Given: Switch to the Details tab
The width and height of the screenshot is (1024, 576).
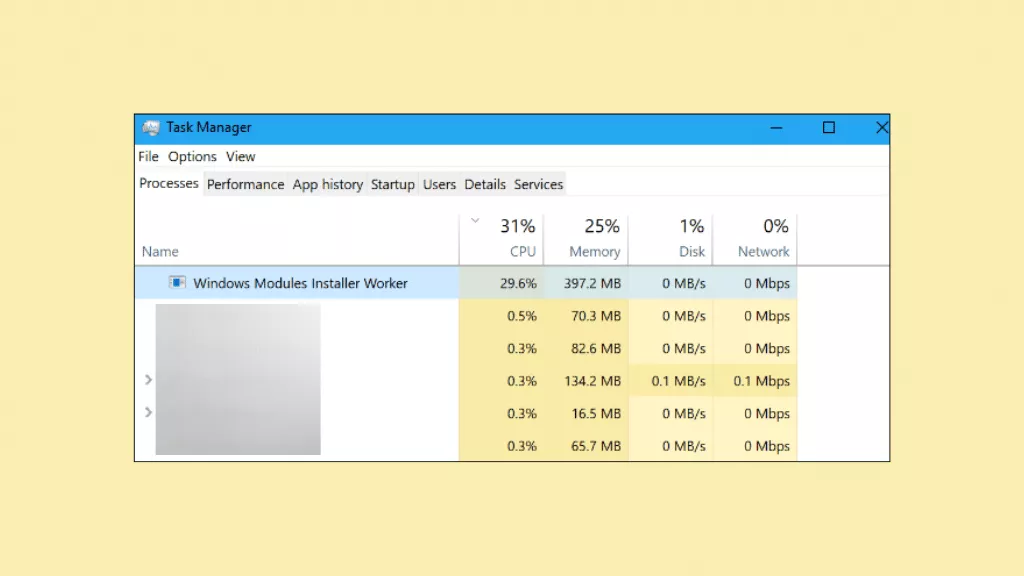Looking at the screenshot, I should 485,185.
